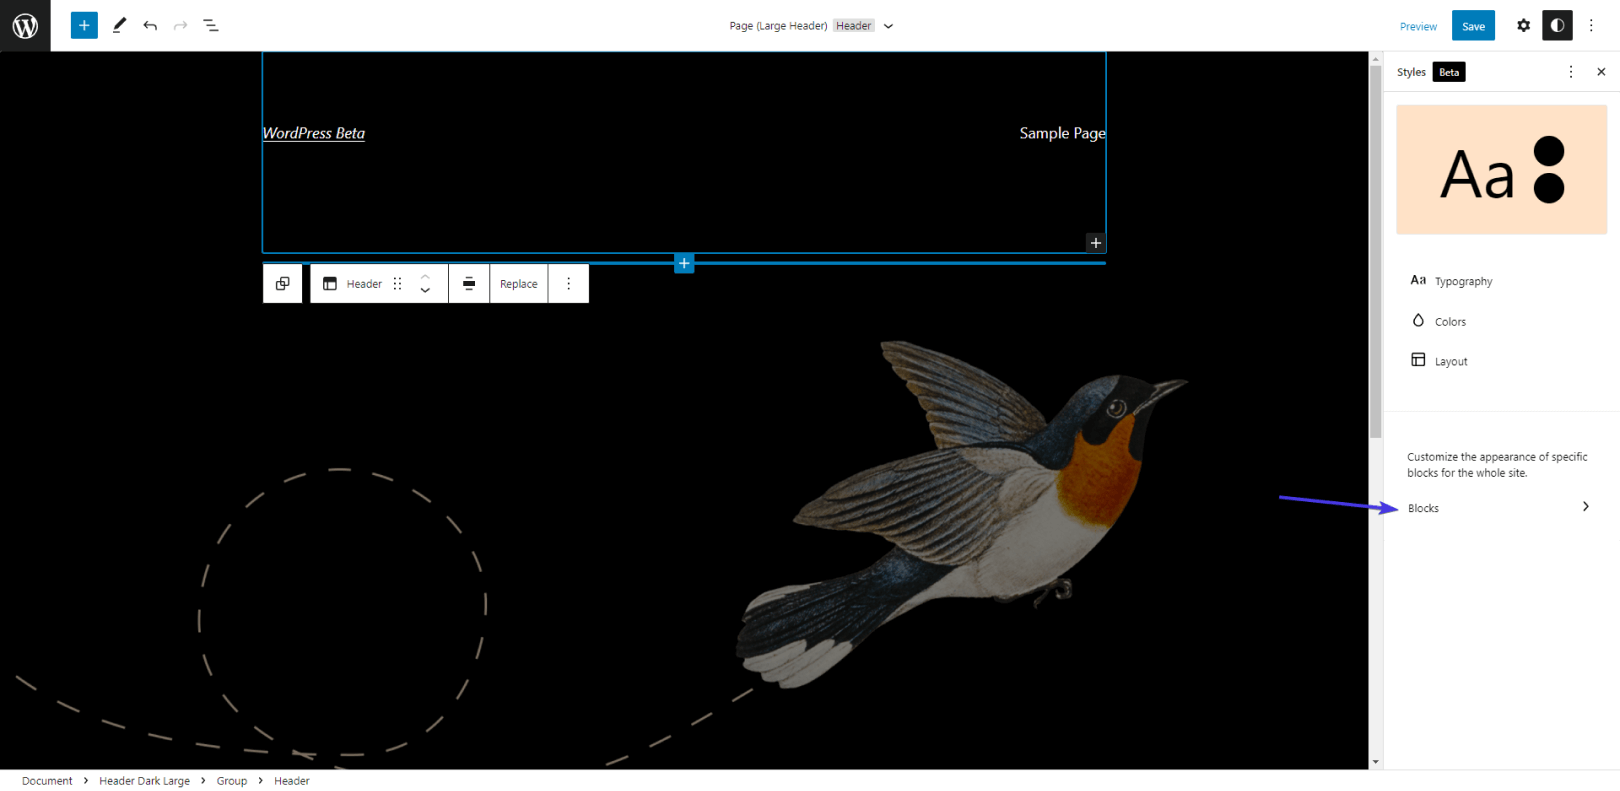Toggle the Styles half-circle sidebar button
Viewport: 1620px width, 791px height.
click(1557, 26)
